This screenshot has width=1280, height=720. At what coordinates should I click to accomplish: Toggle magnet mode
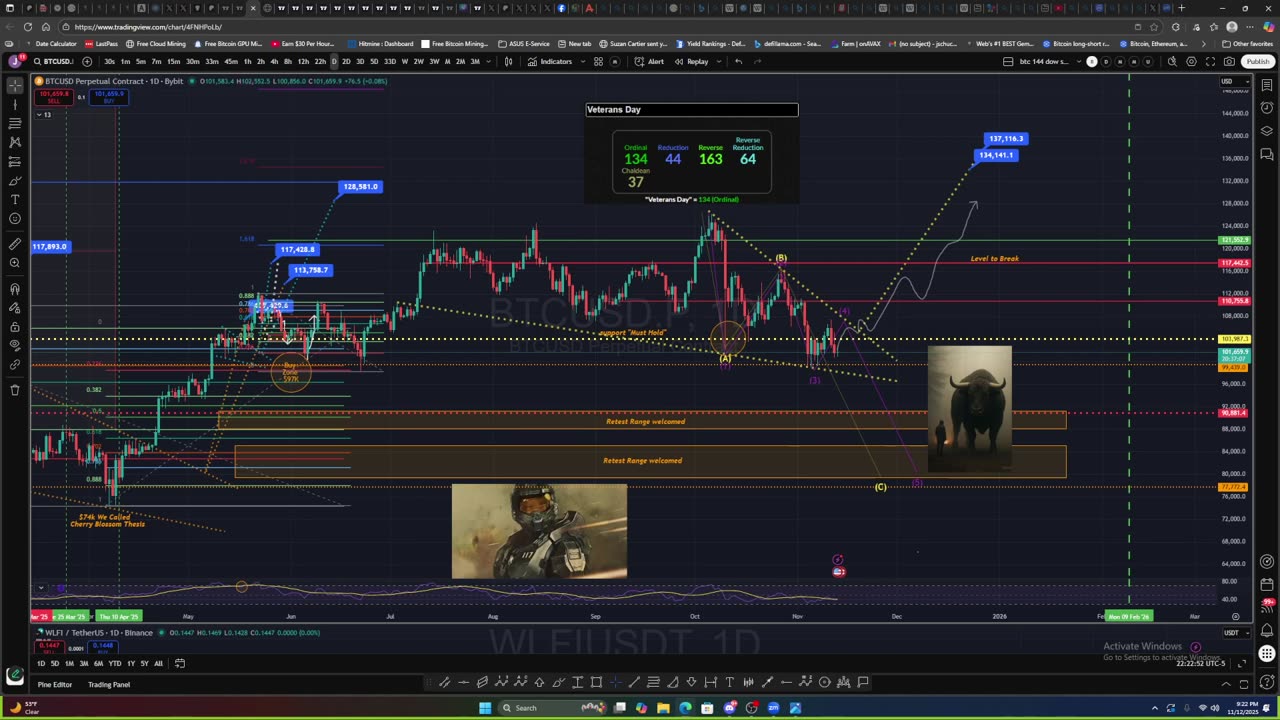tap(15, 289)
